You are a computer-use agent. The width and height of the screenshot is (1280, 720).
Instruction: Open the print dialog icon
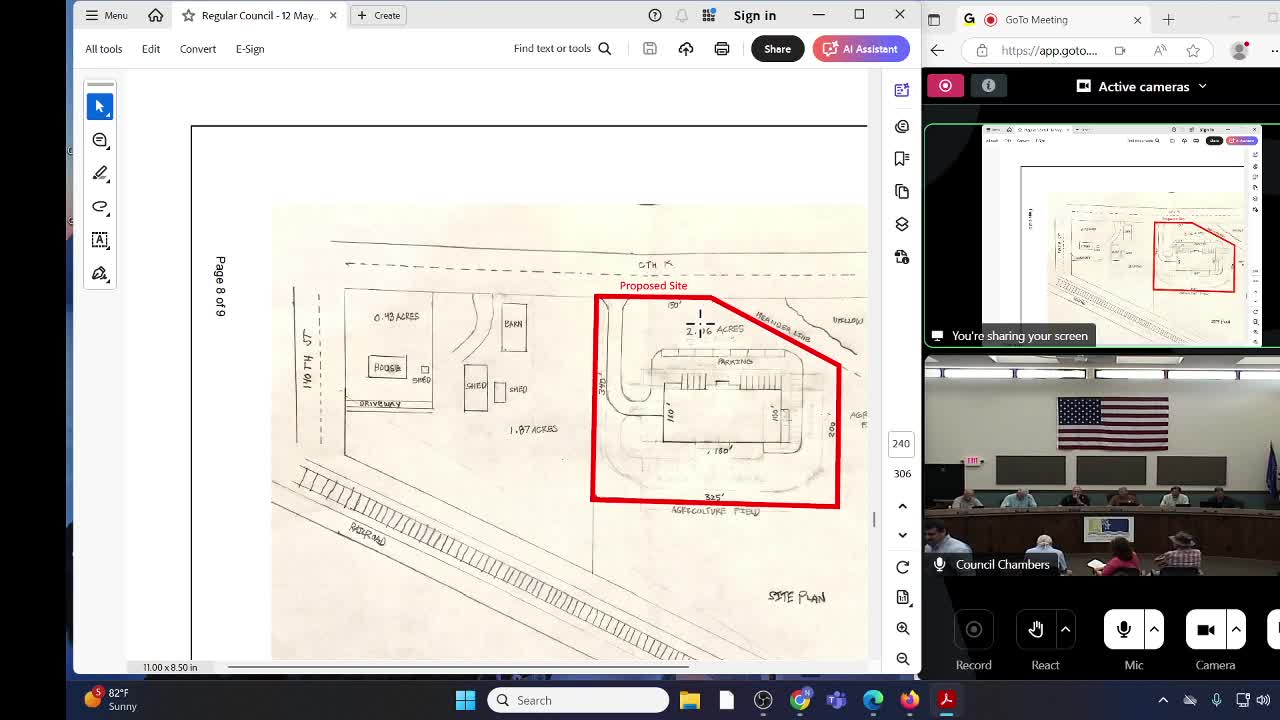click(721, 49)
